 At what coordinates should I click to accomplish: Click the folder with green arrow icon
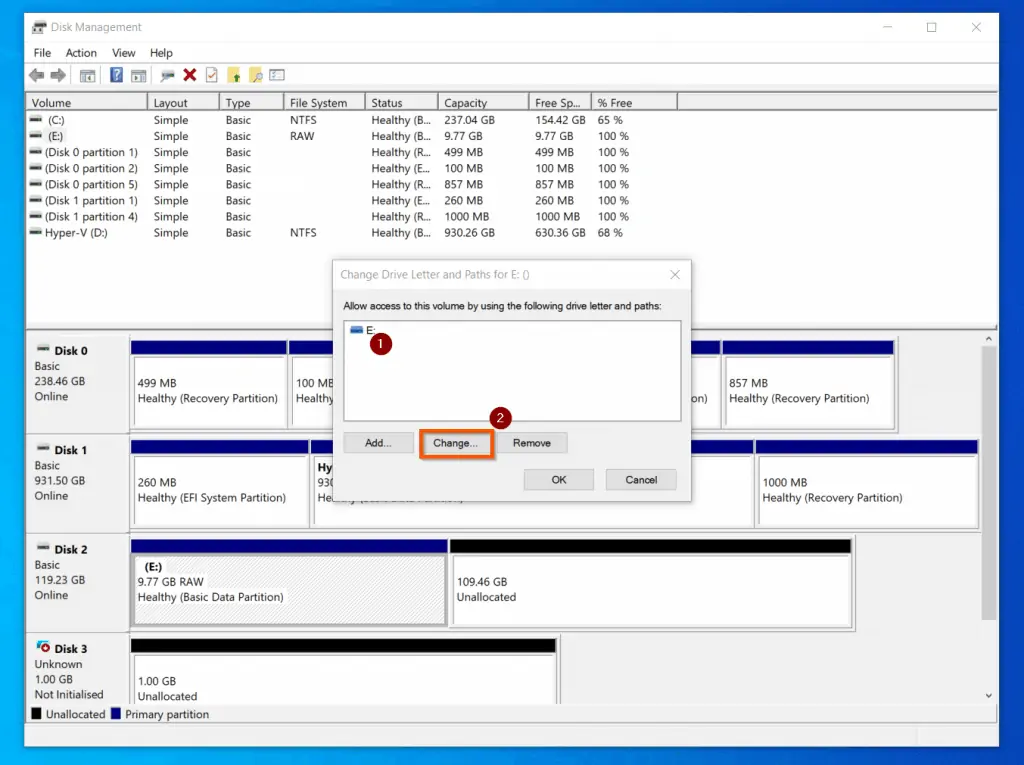point(234,76)
